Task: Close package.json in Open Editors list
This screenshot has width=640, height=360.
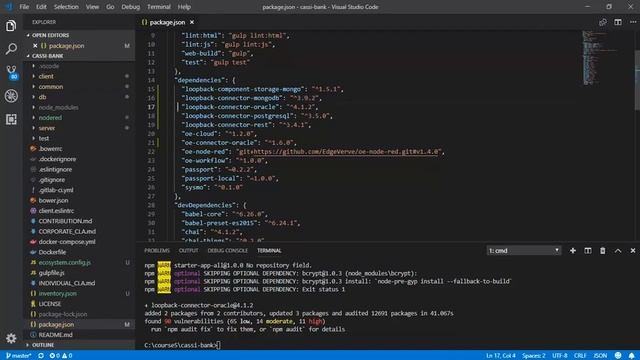Action: click(x=35, y=46)
